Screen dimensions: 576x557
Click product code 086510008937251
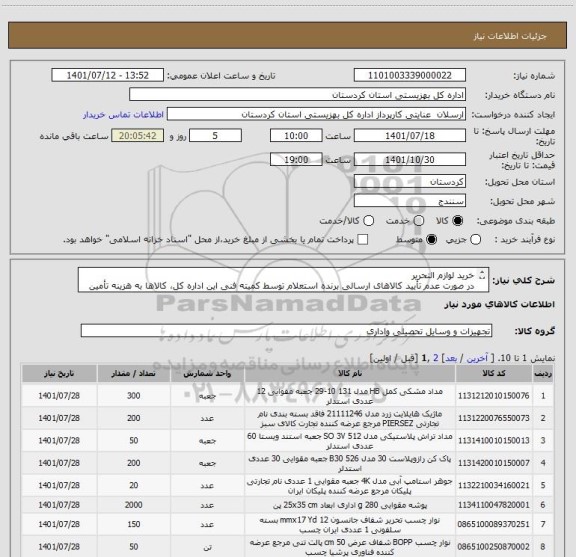[493, 524]
